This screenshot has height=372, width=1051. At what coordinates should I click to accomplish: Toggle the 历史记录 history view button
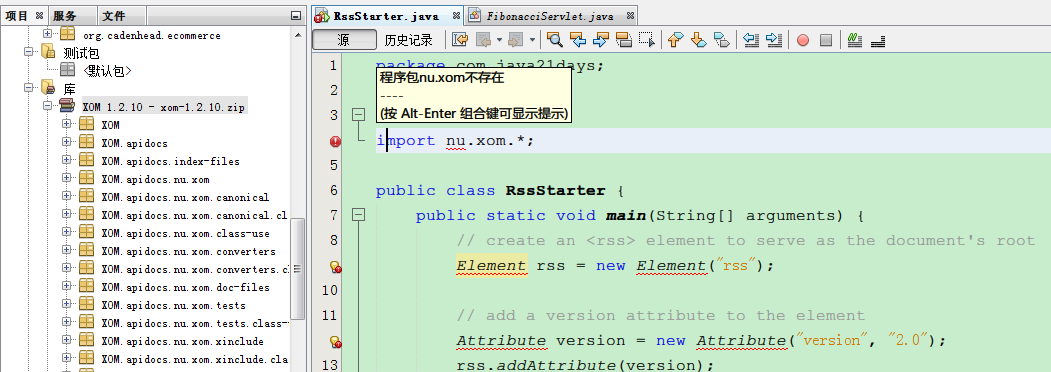tap(408, 40)
